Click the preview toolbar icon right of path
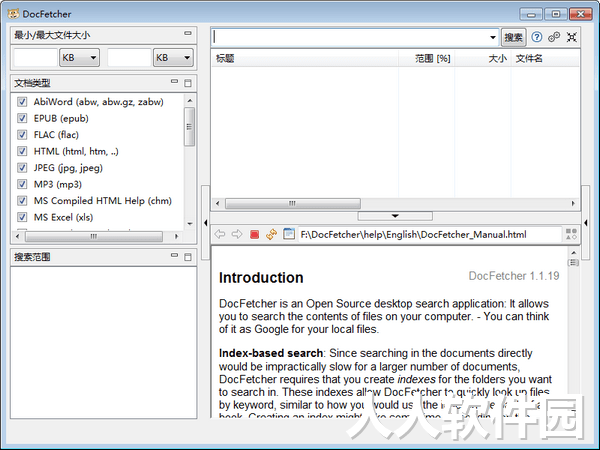The height and width of the screenshot is (450, 600). click(571, 234)
